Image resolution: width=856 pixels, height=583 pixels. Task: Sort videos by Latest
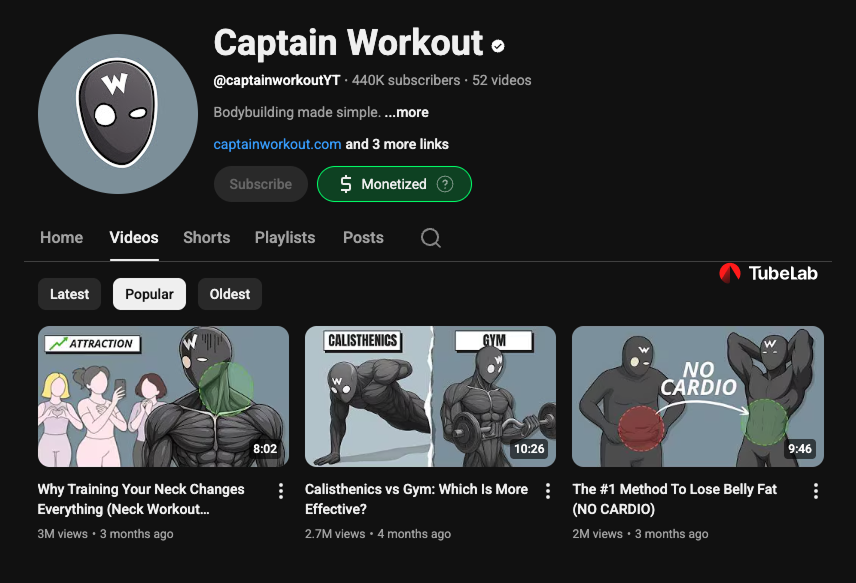[x=69, y=294]
